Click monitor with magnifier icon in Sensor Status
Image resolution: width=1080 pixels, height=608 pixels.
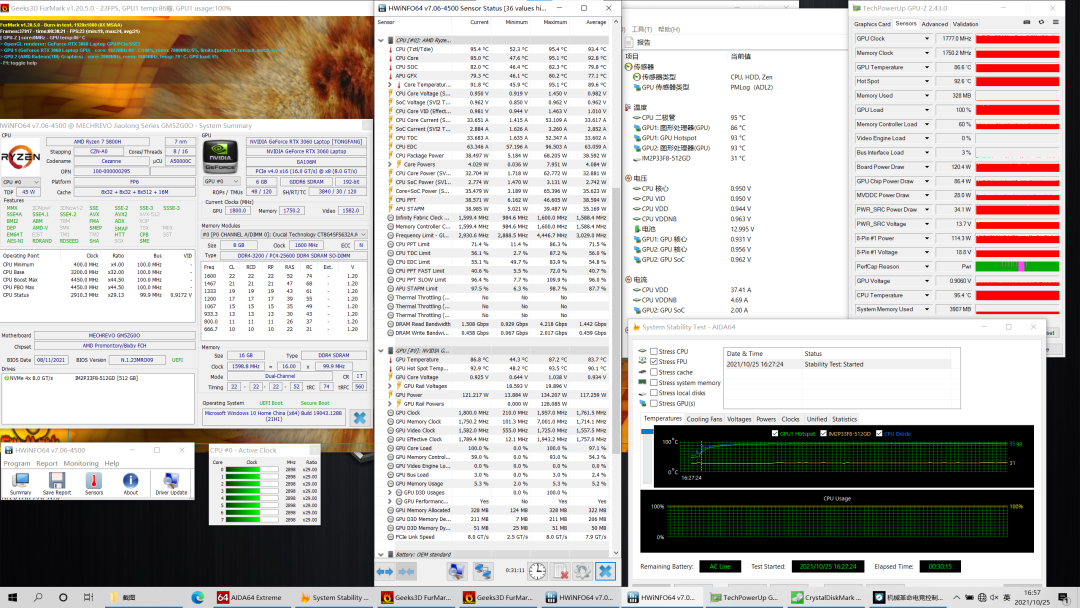[456, 571]
